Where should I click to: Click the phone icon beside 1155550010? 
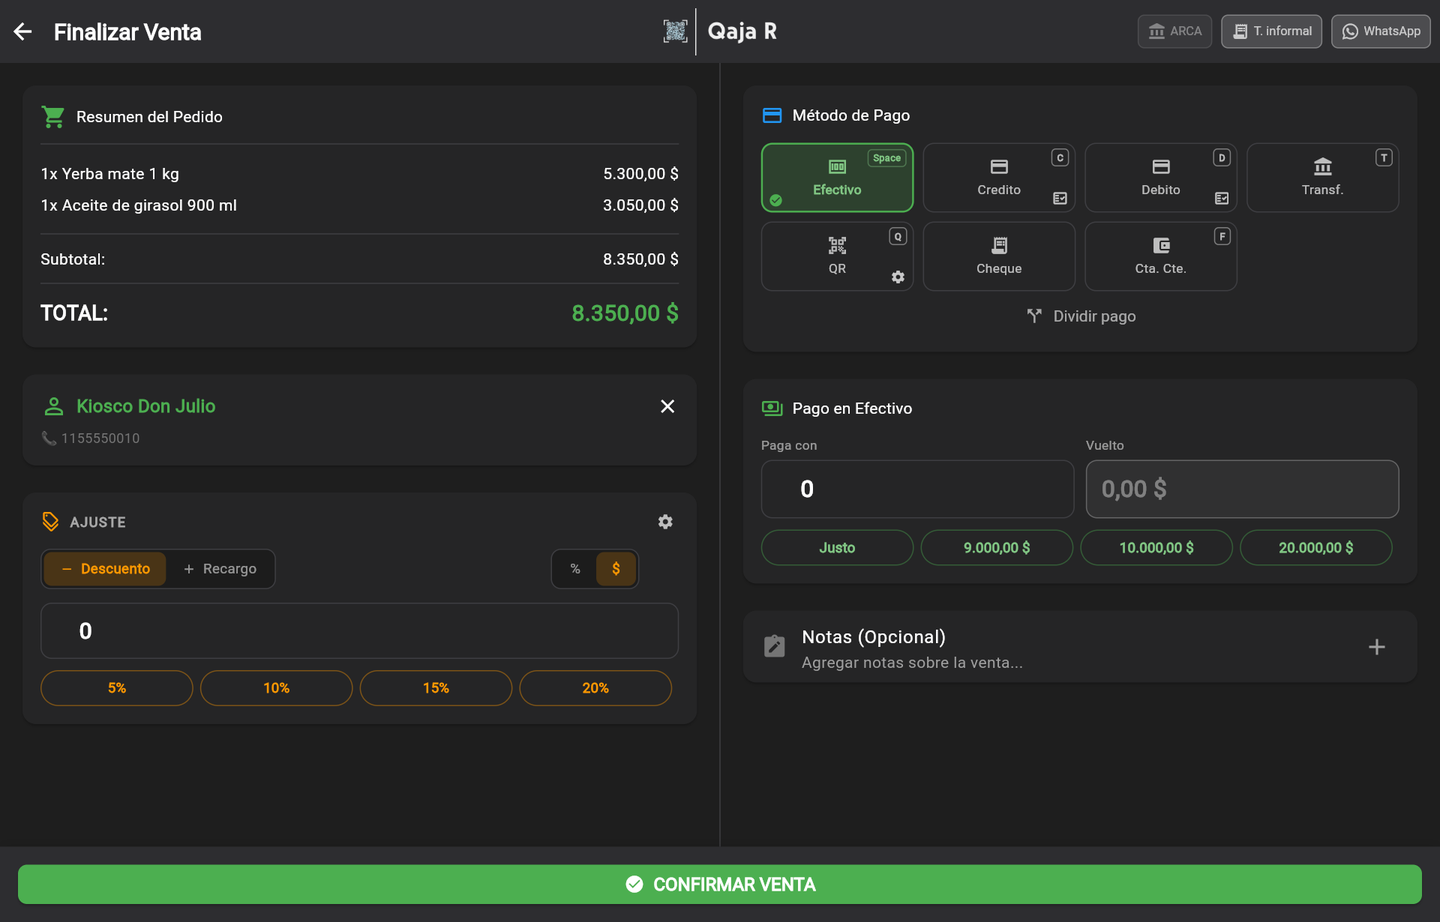pos(48,438)
